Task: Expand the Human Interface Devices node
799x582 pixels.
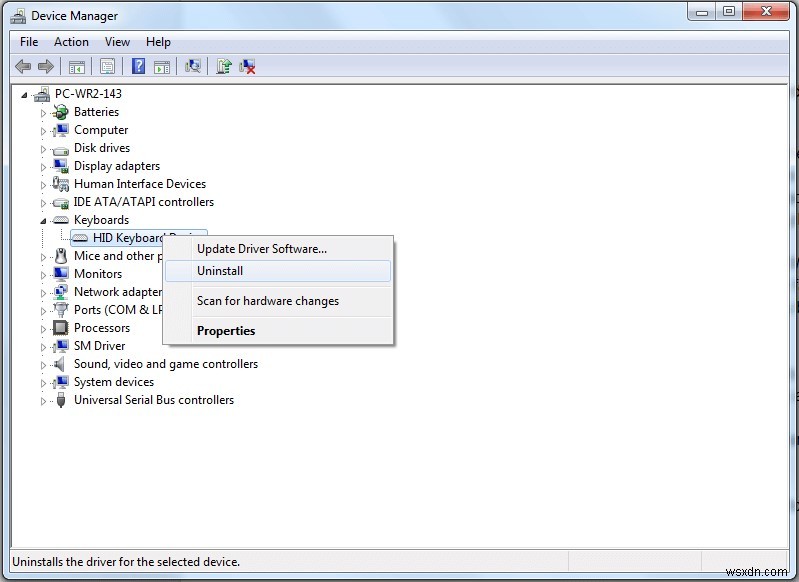Action: click(x=43, y=186)
